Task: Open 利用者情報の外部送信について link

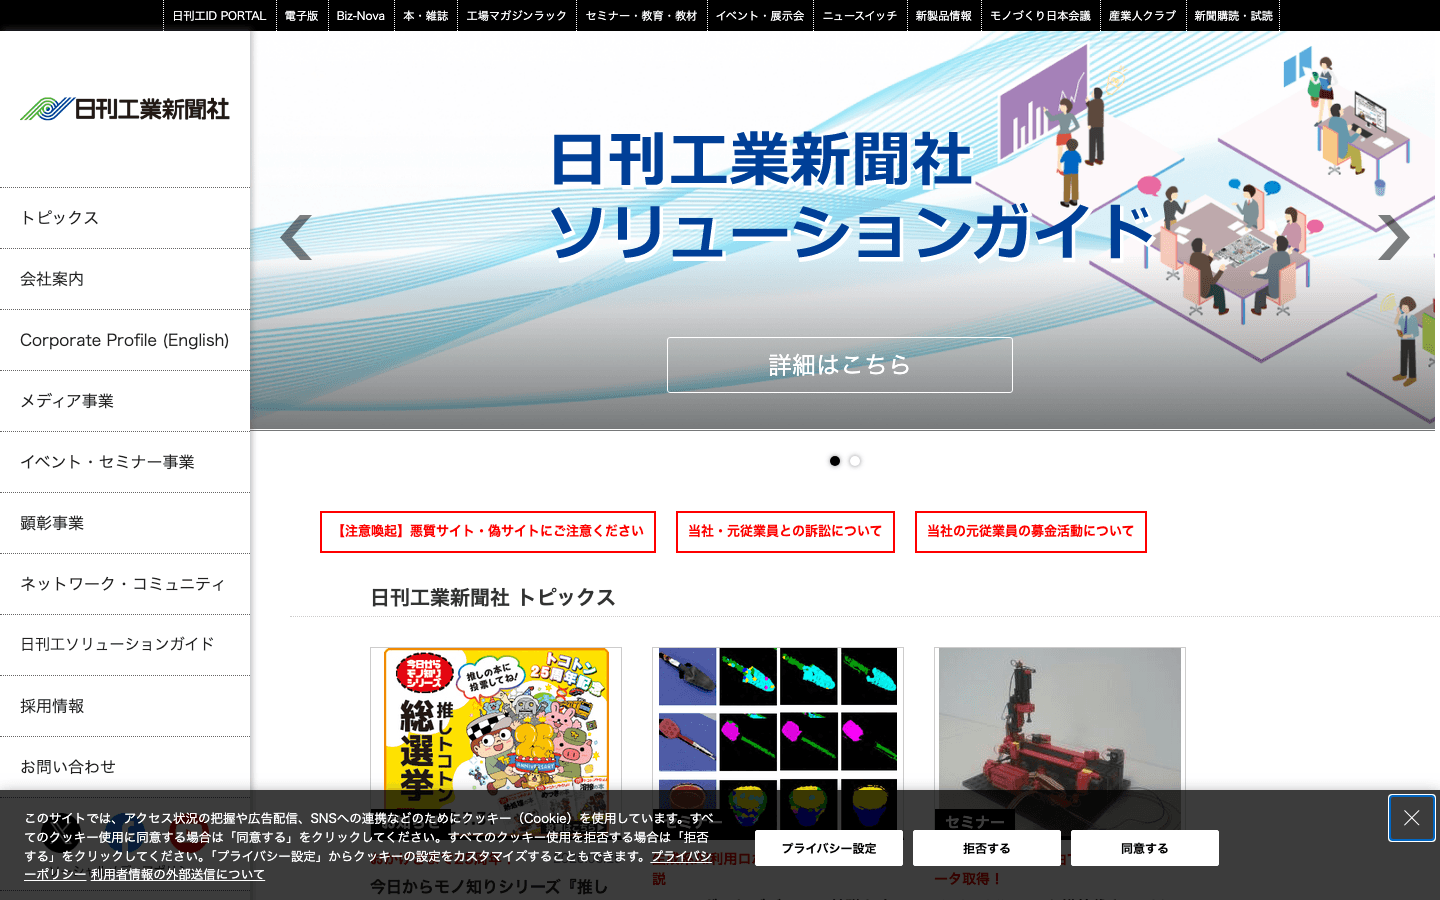Action: [x=178, y=875]
